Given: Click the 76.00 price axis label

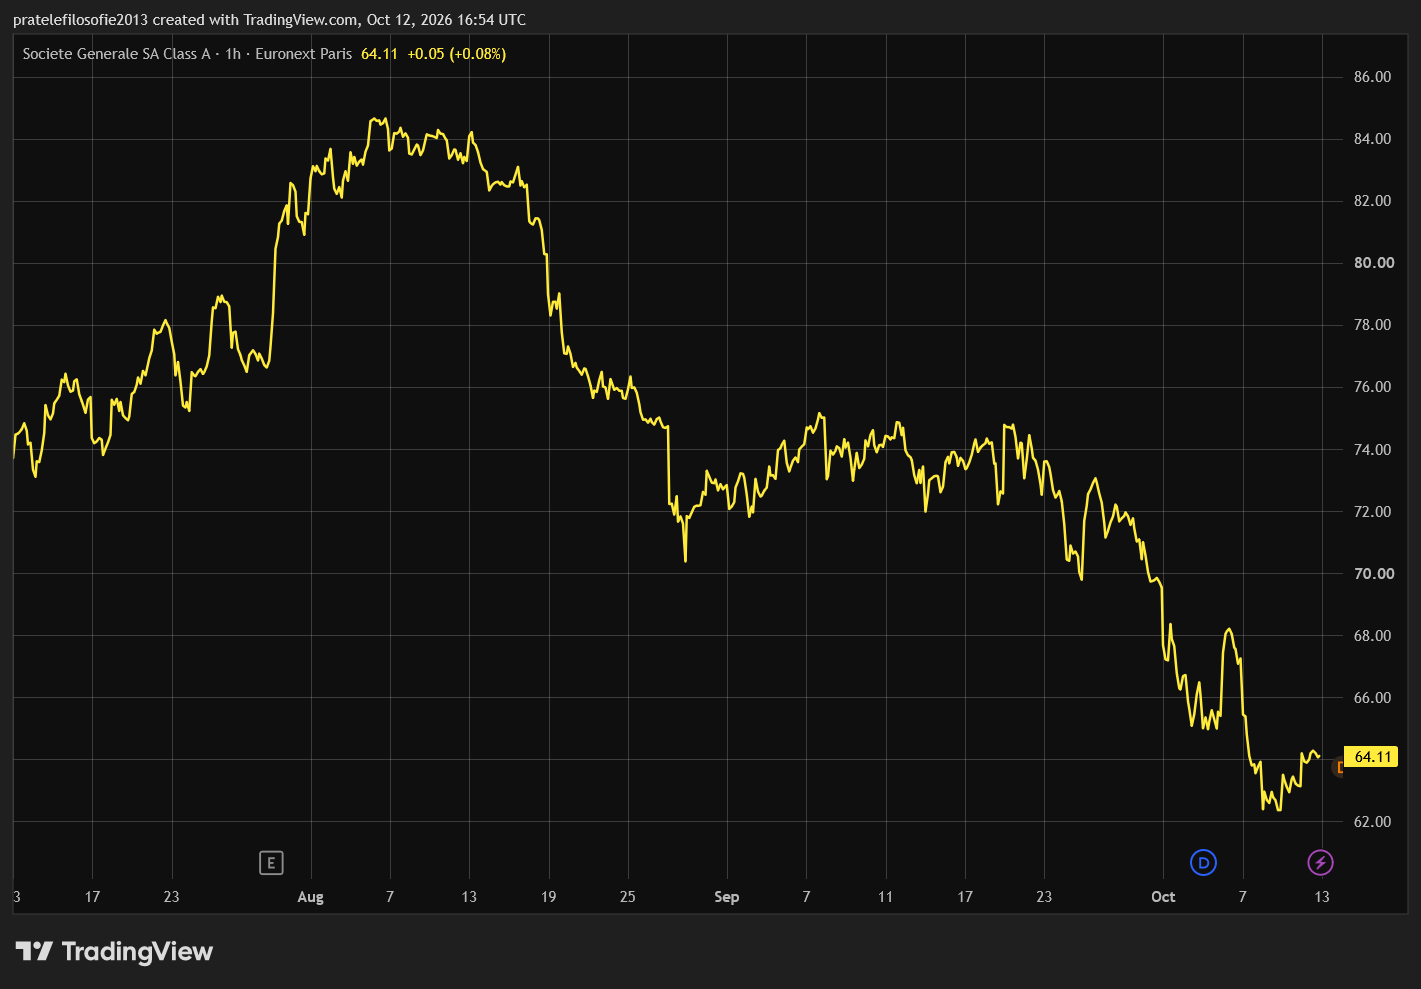Looking at the screenshot, I should tap(1372, 387).
